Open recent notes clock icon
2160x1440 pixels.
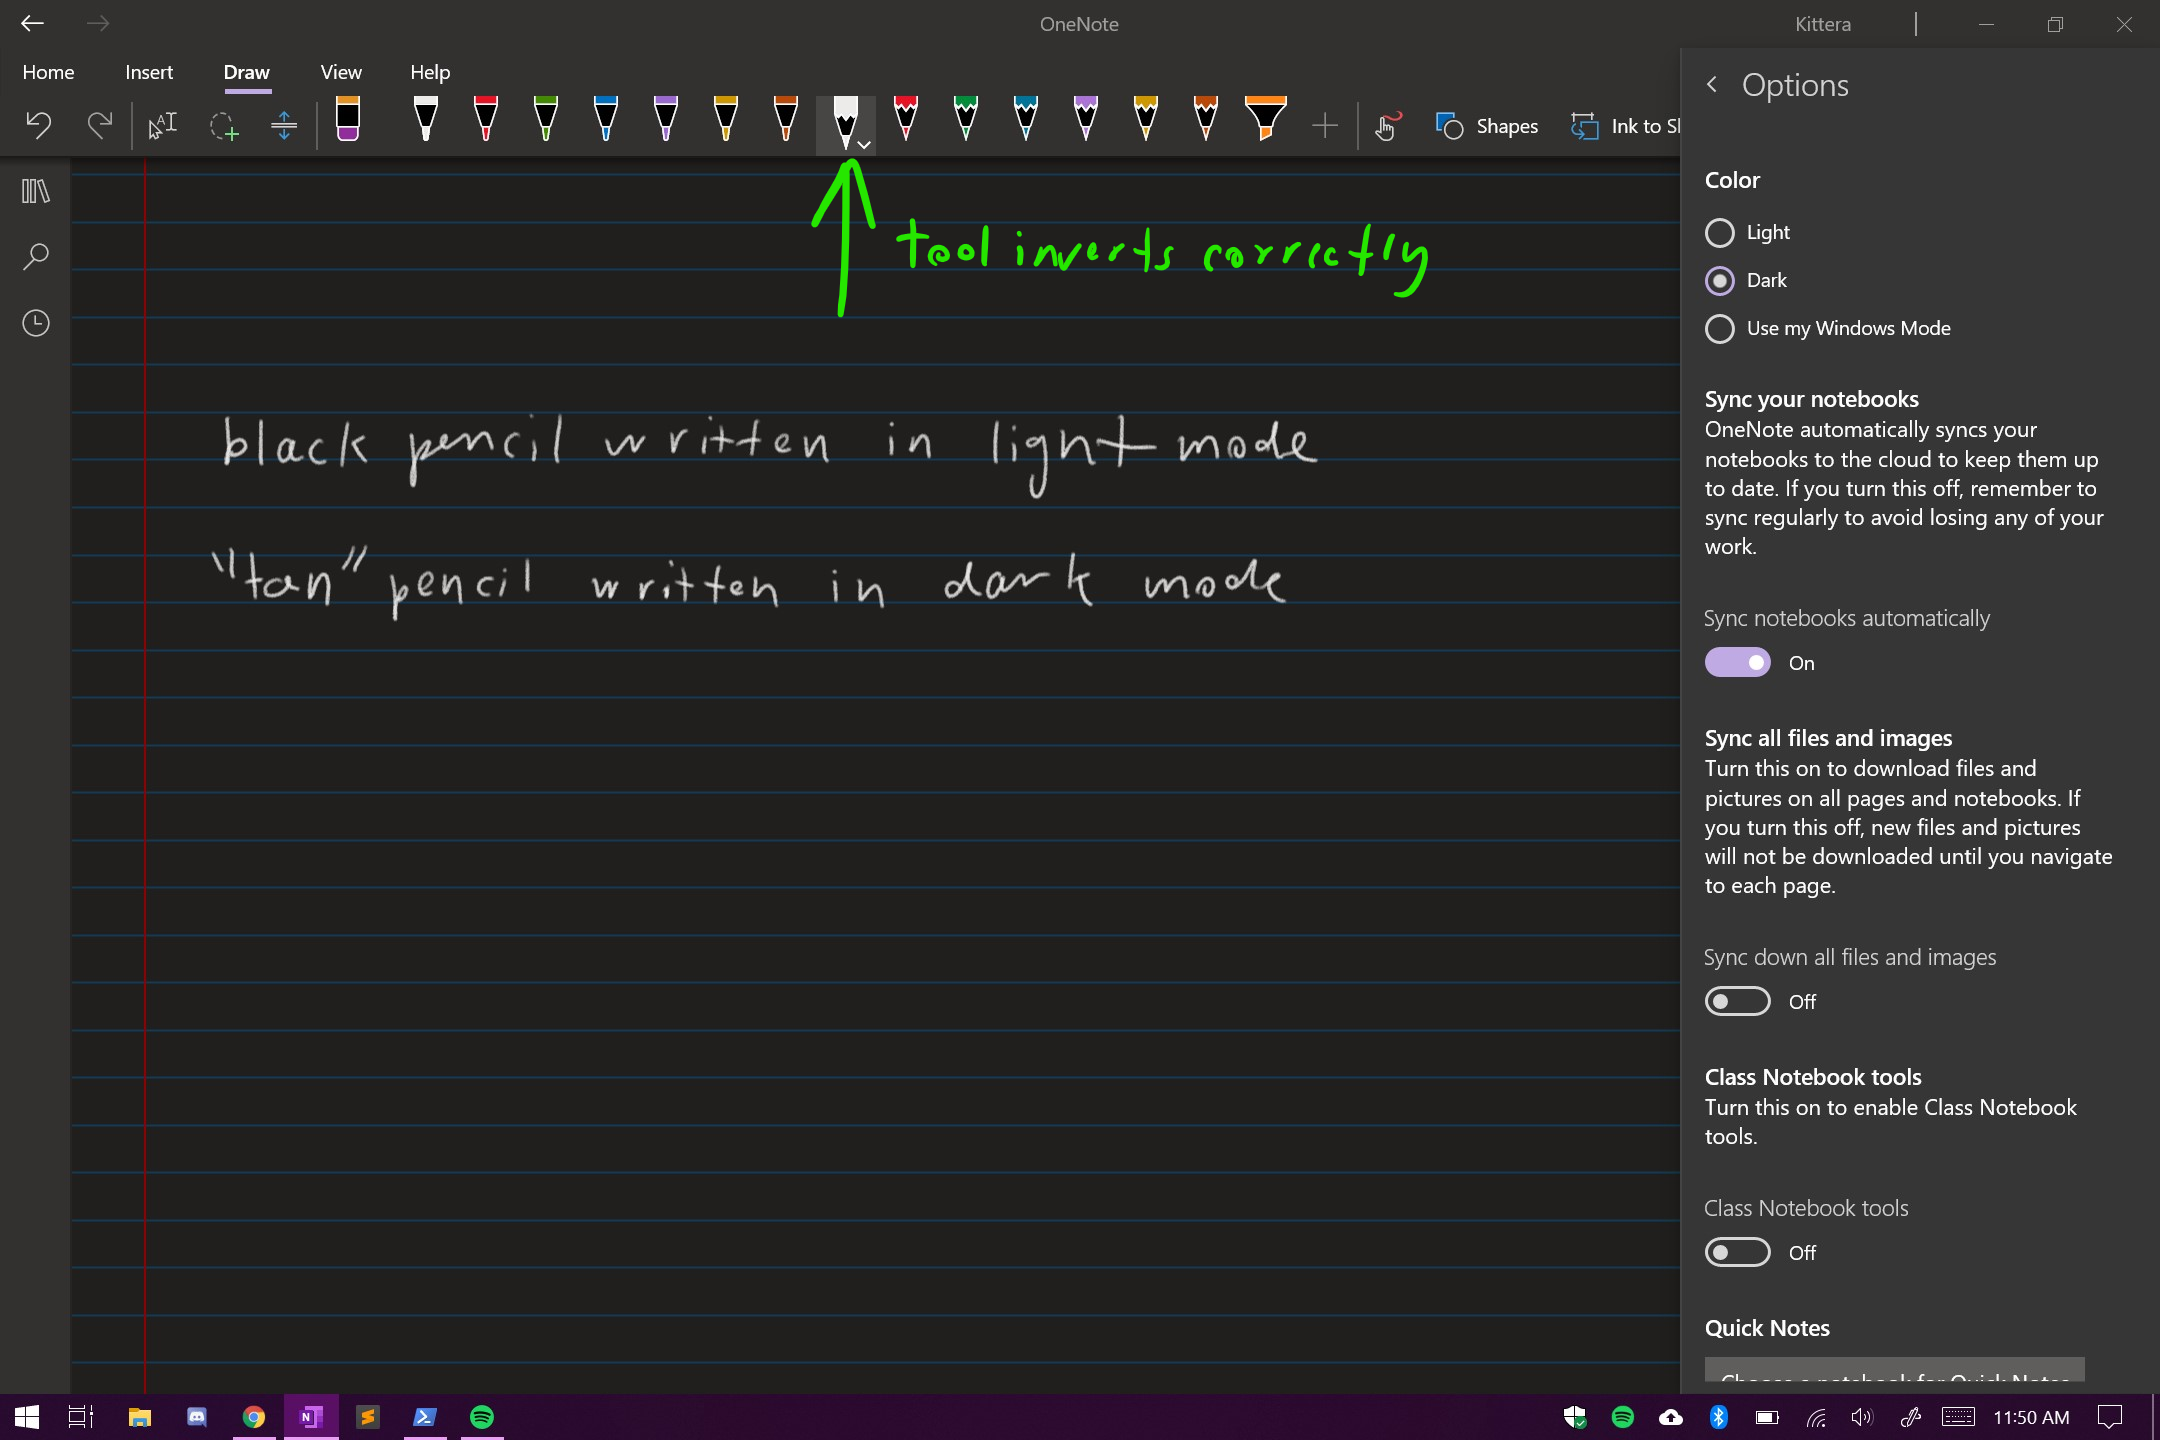tap(36, 323)
